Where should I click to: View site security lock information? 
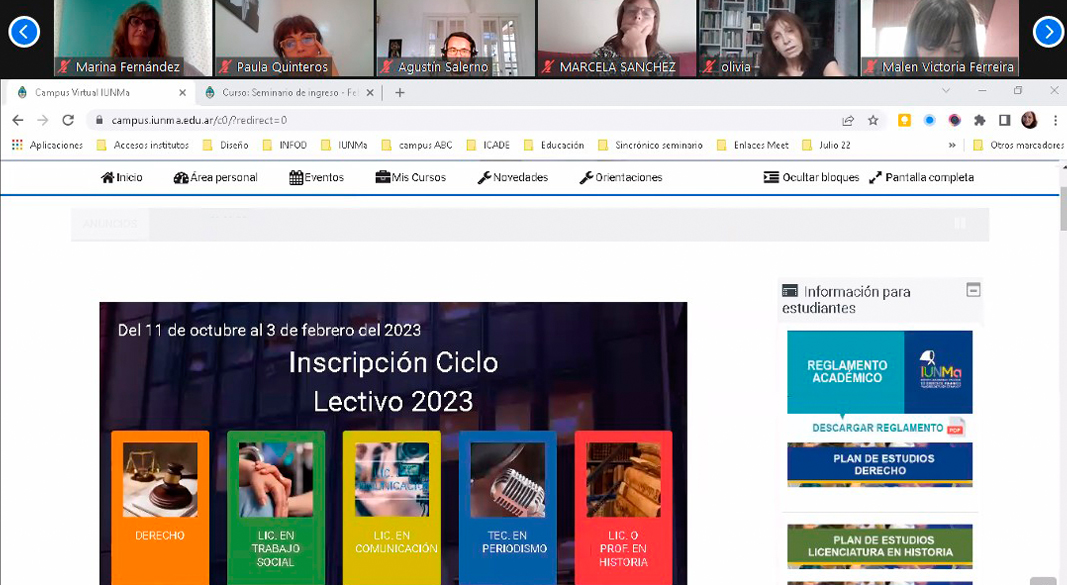click(99, 120)
